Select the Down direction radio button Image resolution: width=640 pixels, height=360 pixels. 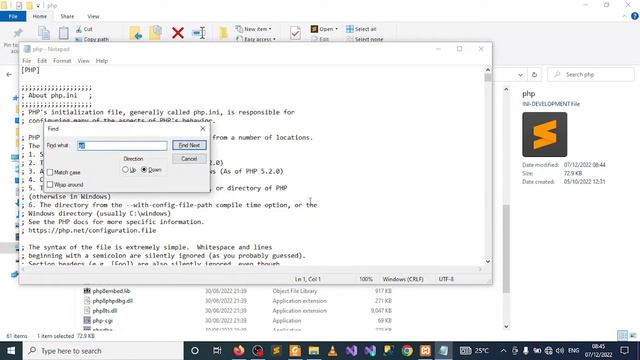tap(144, 169)
